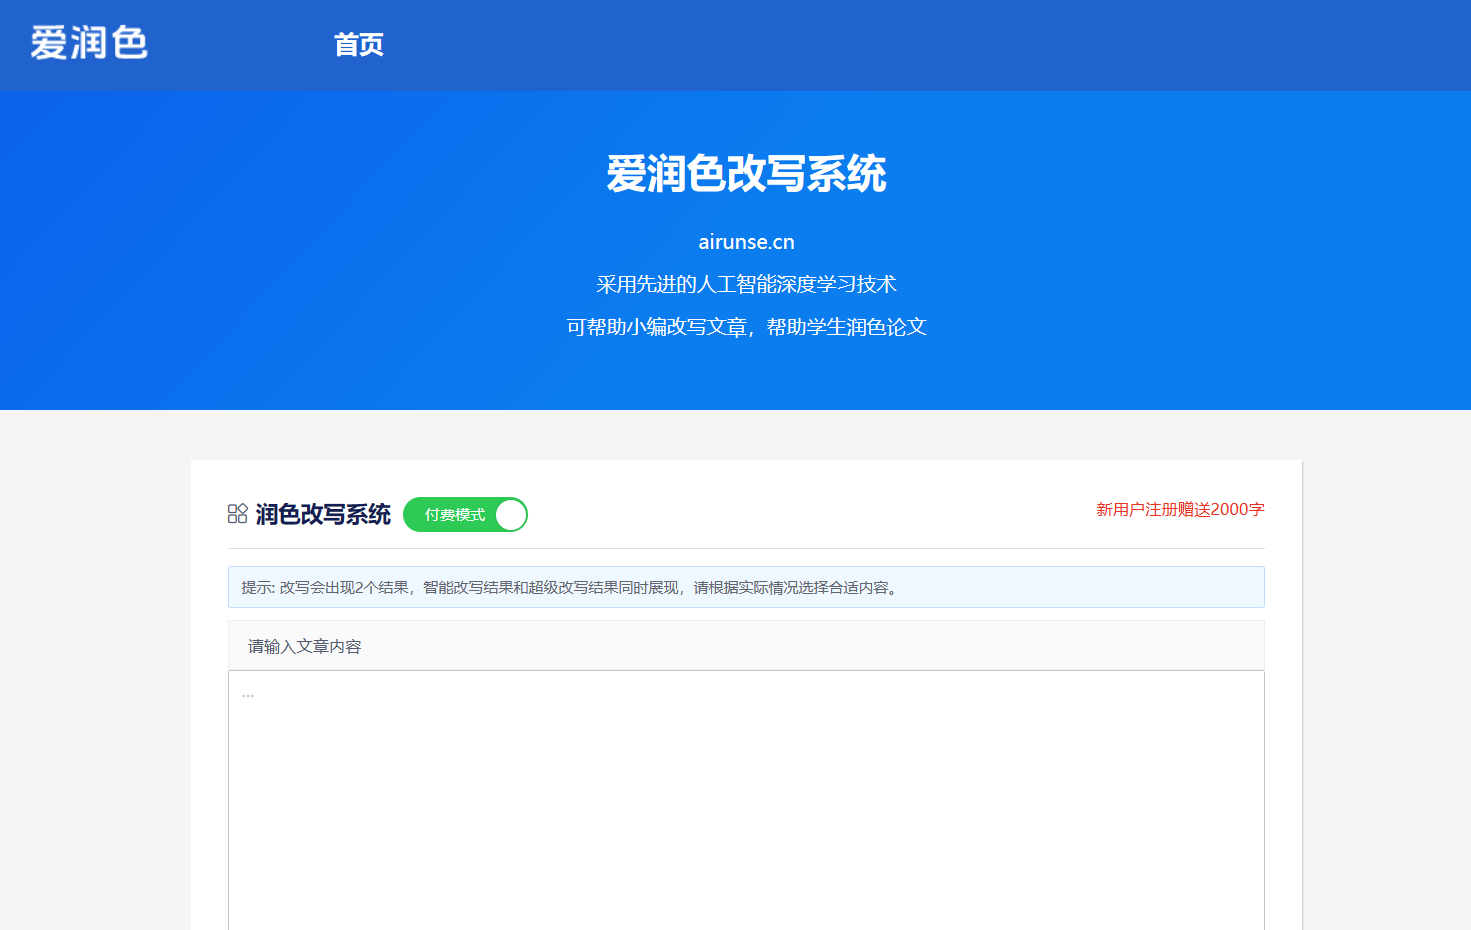
Task: Click the 润色改写系统 section title
Action: [323, 514]
